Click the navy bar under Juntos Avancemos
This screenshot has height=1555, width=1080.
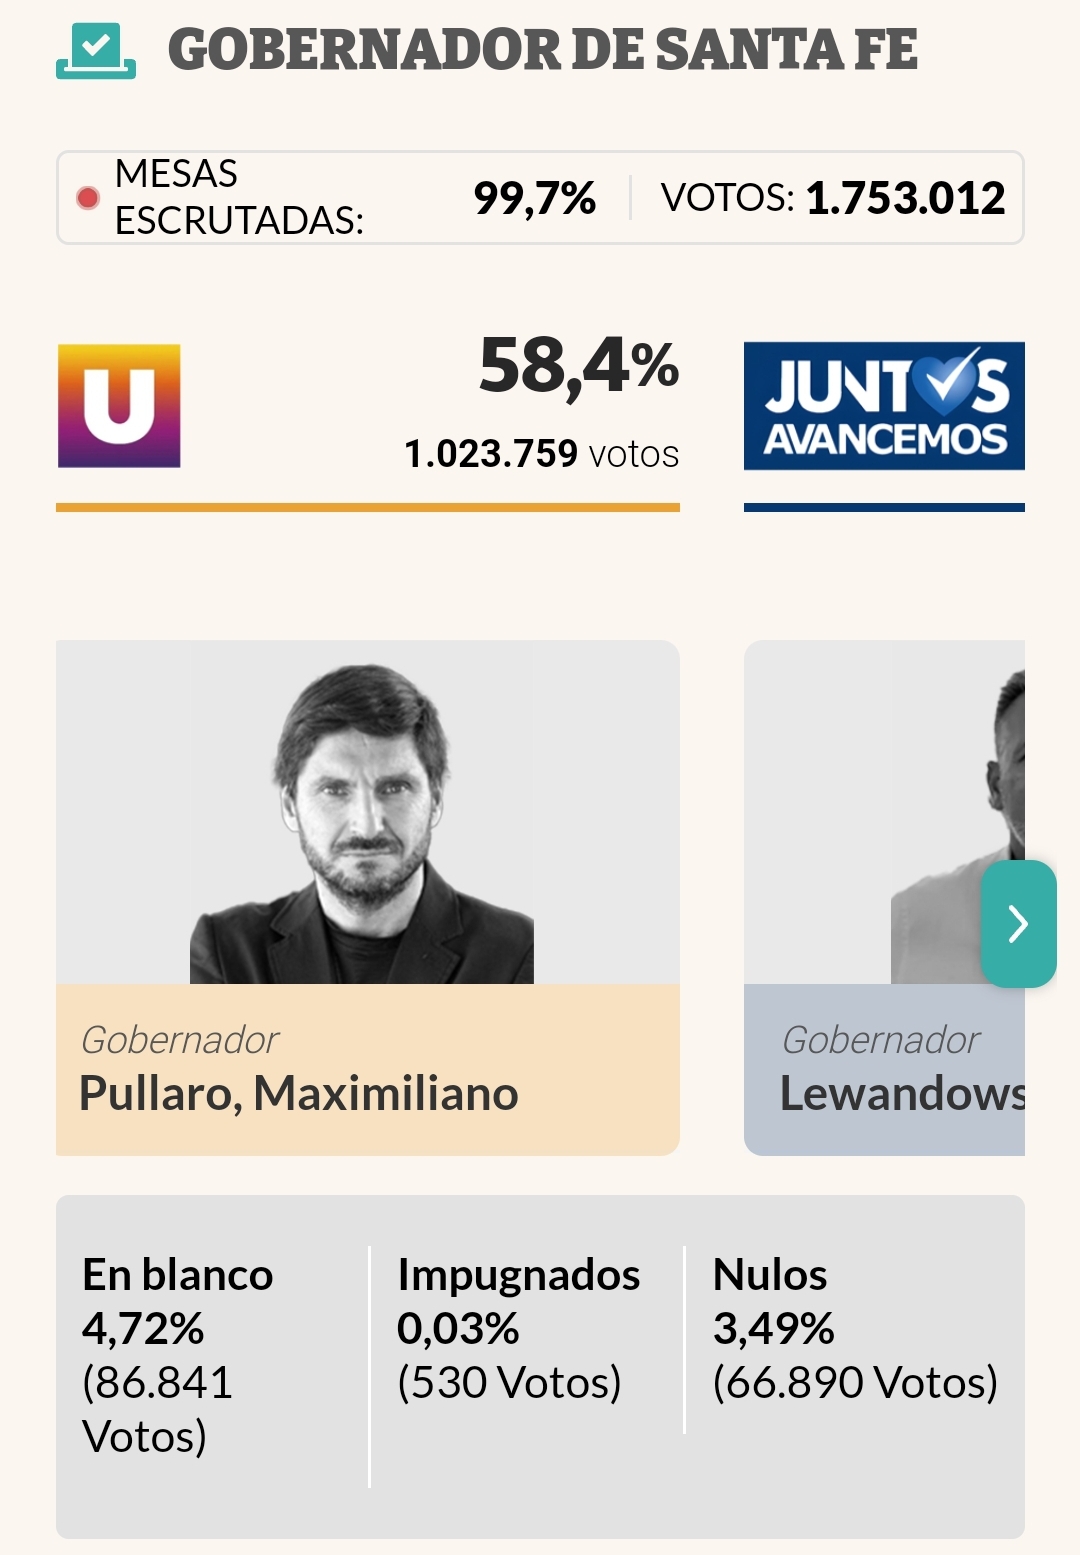[884, 508]
